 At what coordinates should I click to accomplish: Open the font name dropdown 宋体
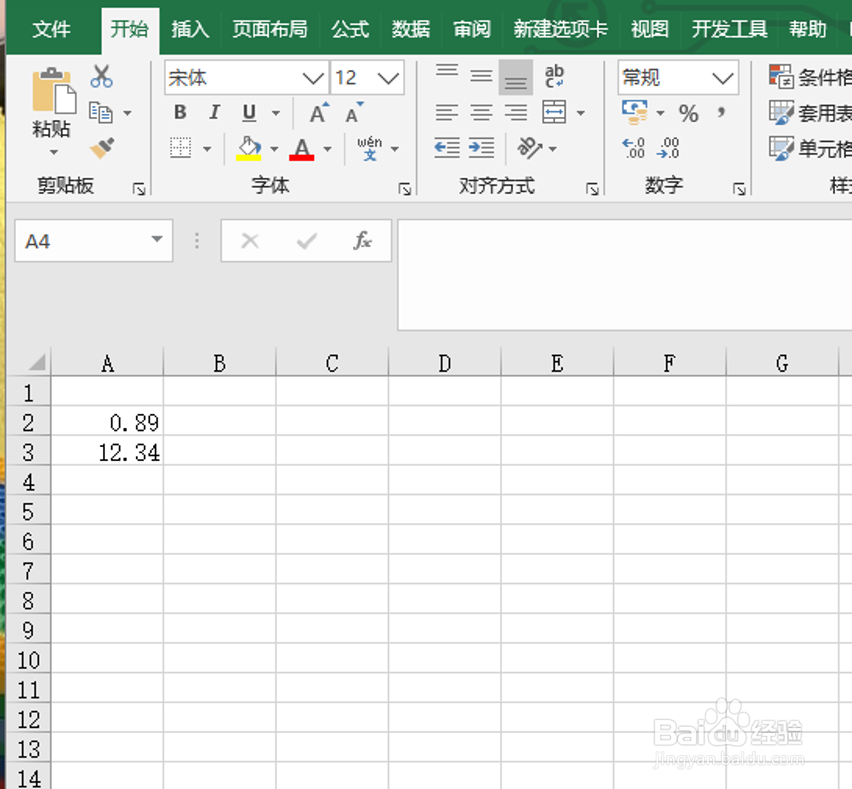click(313, 78)
